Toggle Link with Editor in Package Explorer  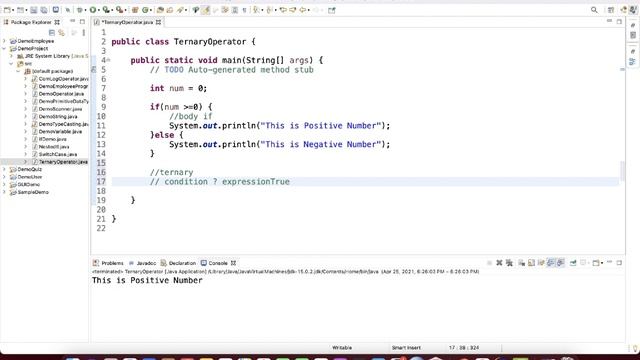[62, 33]
